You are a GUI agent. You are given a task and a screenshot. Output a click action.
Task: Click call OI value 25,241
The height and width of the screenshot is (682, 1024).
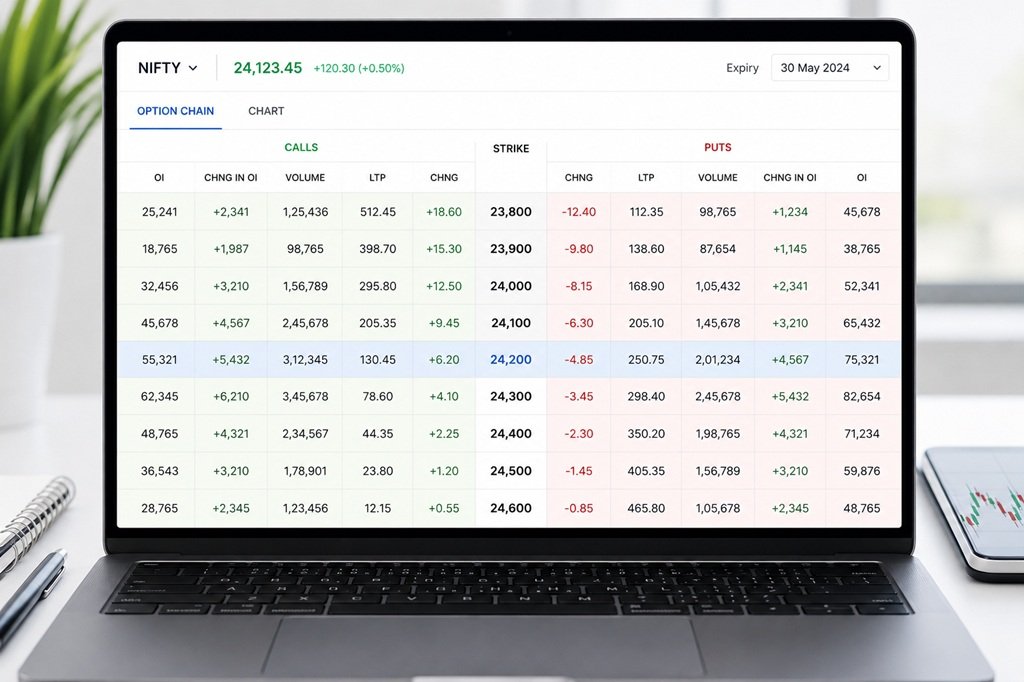(159, 212)
